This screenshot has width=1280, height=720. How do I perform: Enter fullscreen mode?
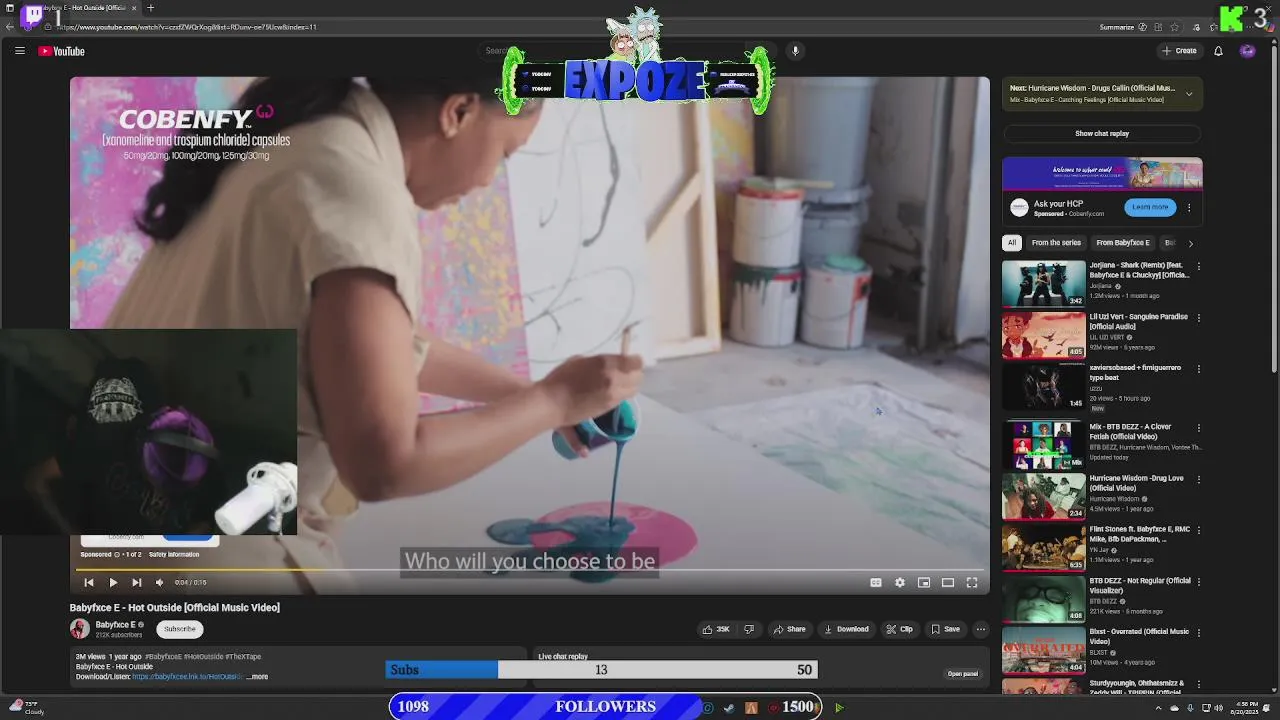tap(972, 582)
